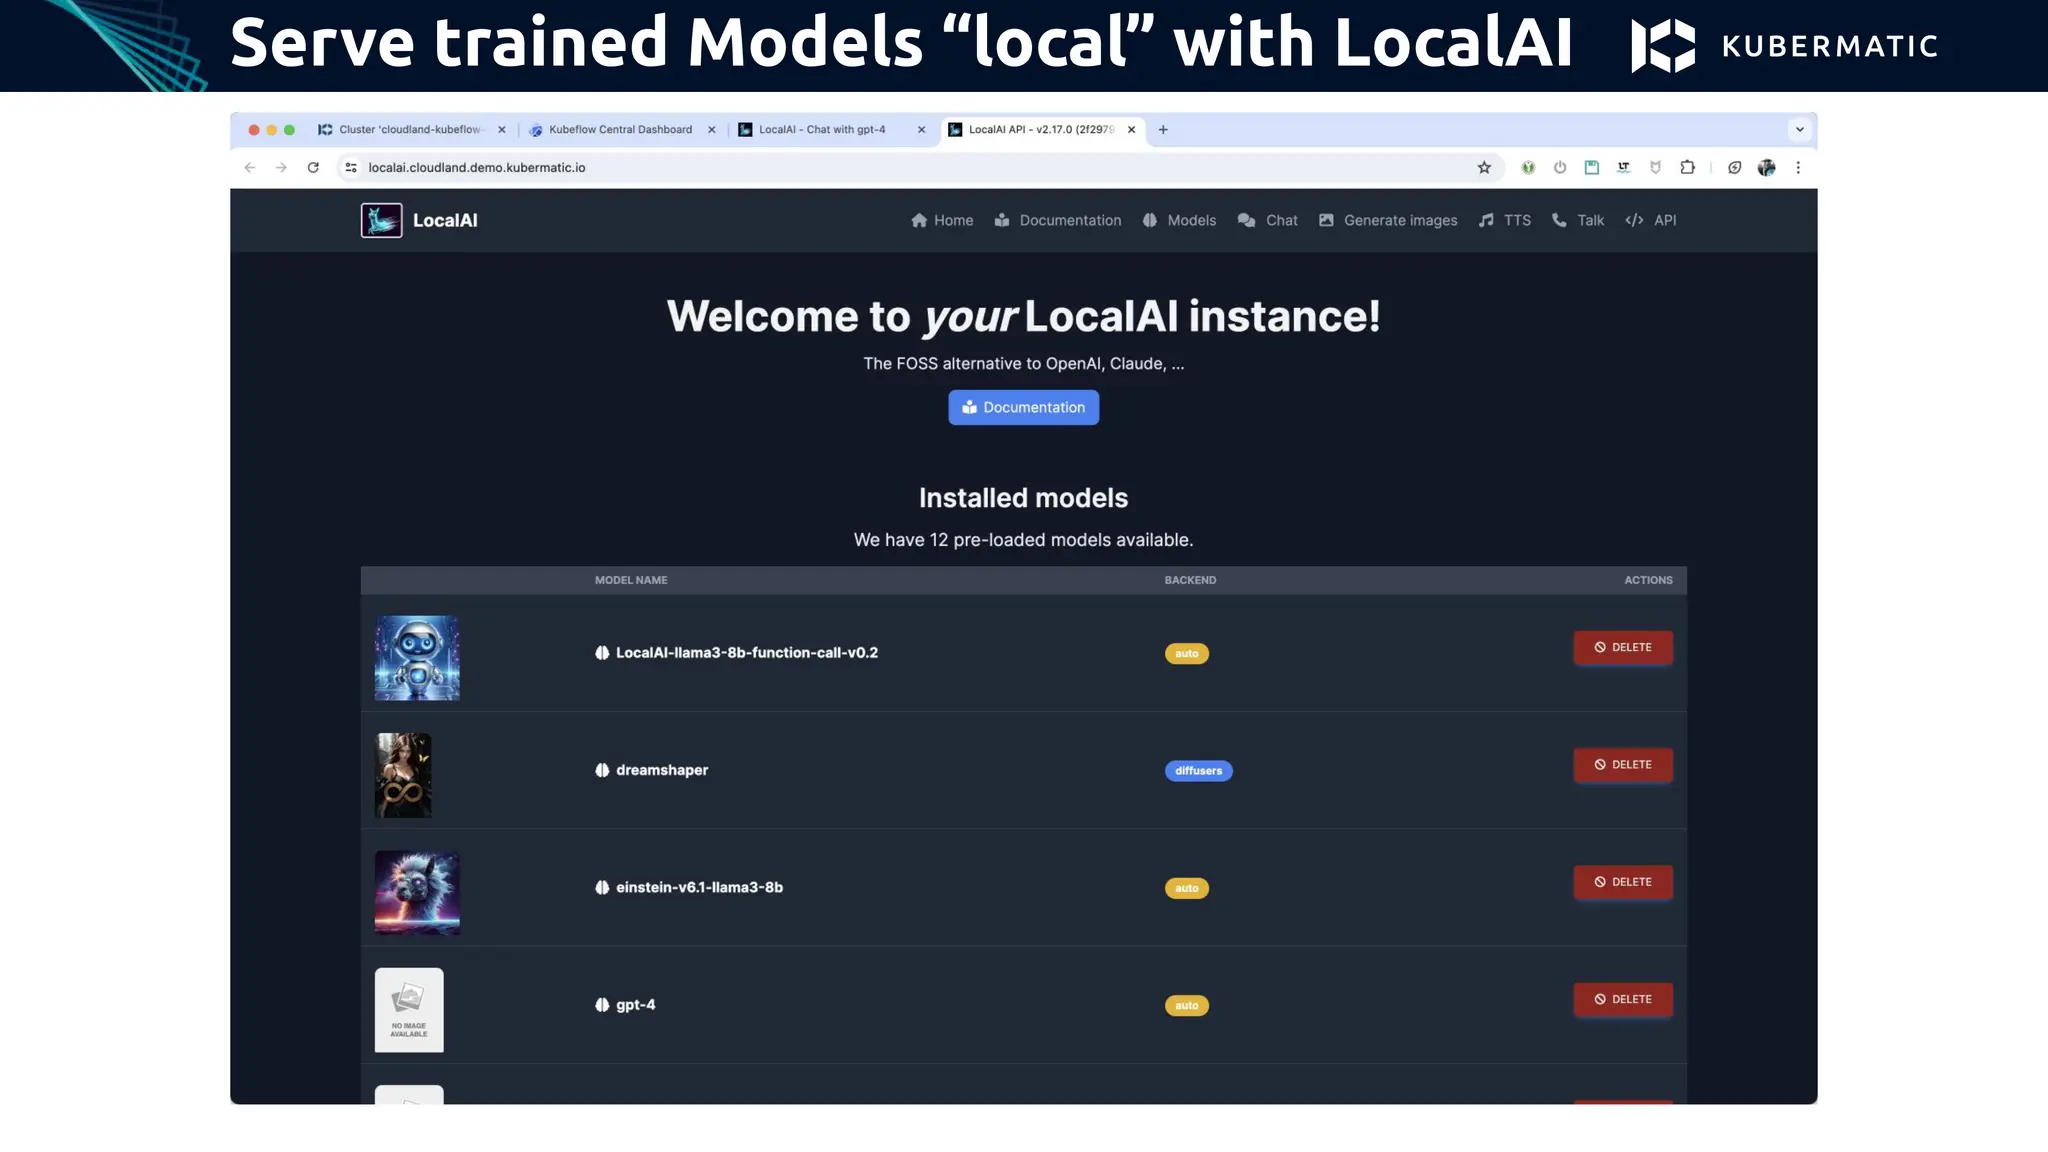Go to Home in the LocalAI navbar

click(x=942, y=221)
